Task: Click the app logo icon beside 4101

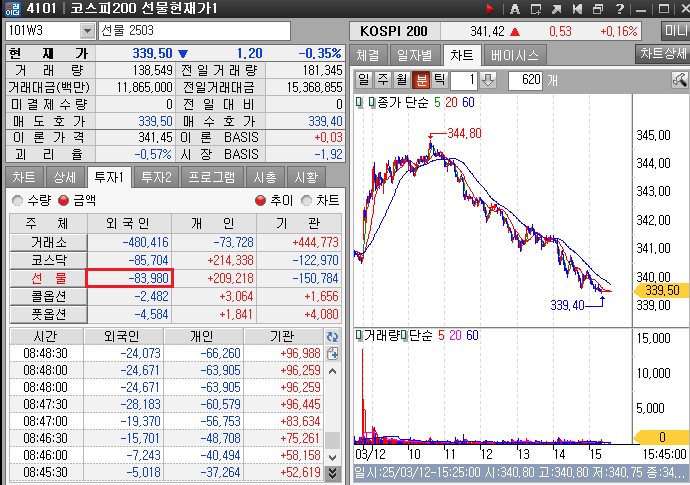Action: click(x=12, y=9)
